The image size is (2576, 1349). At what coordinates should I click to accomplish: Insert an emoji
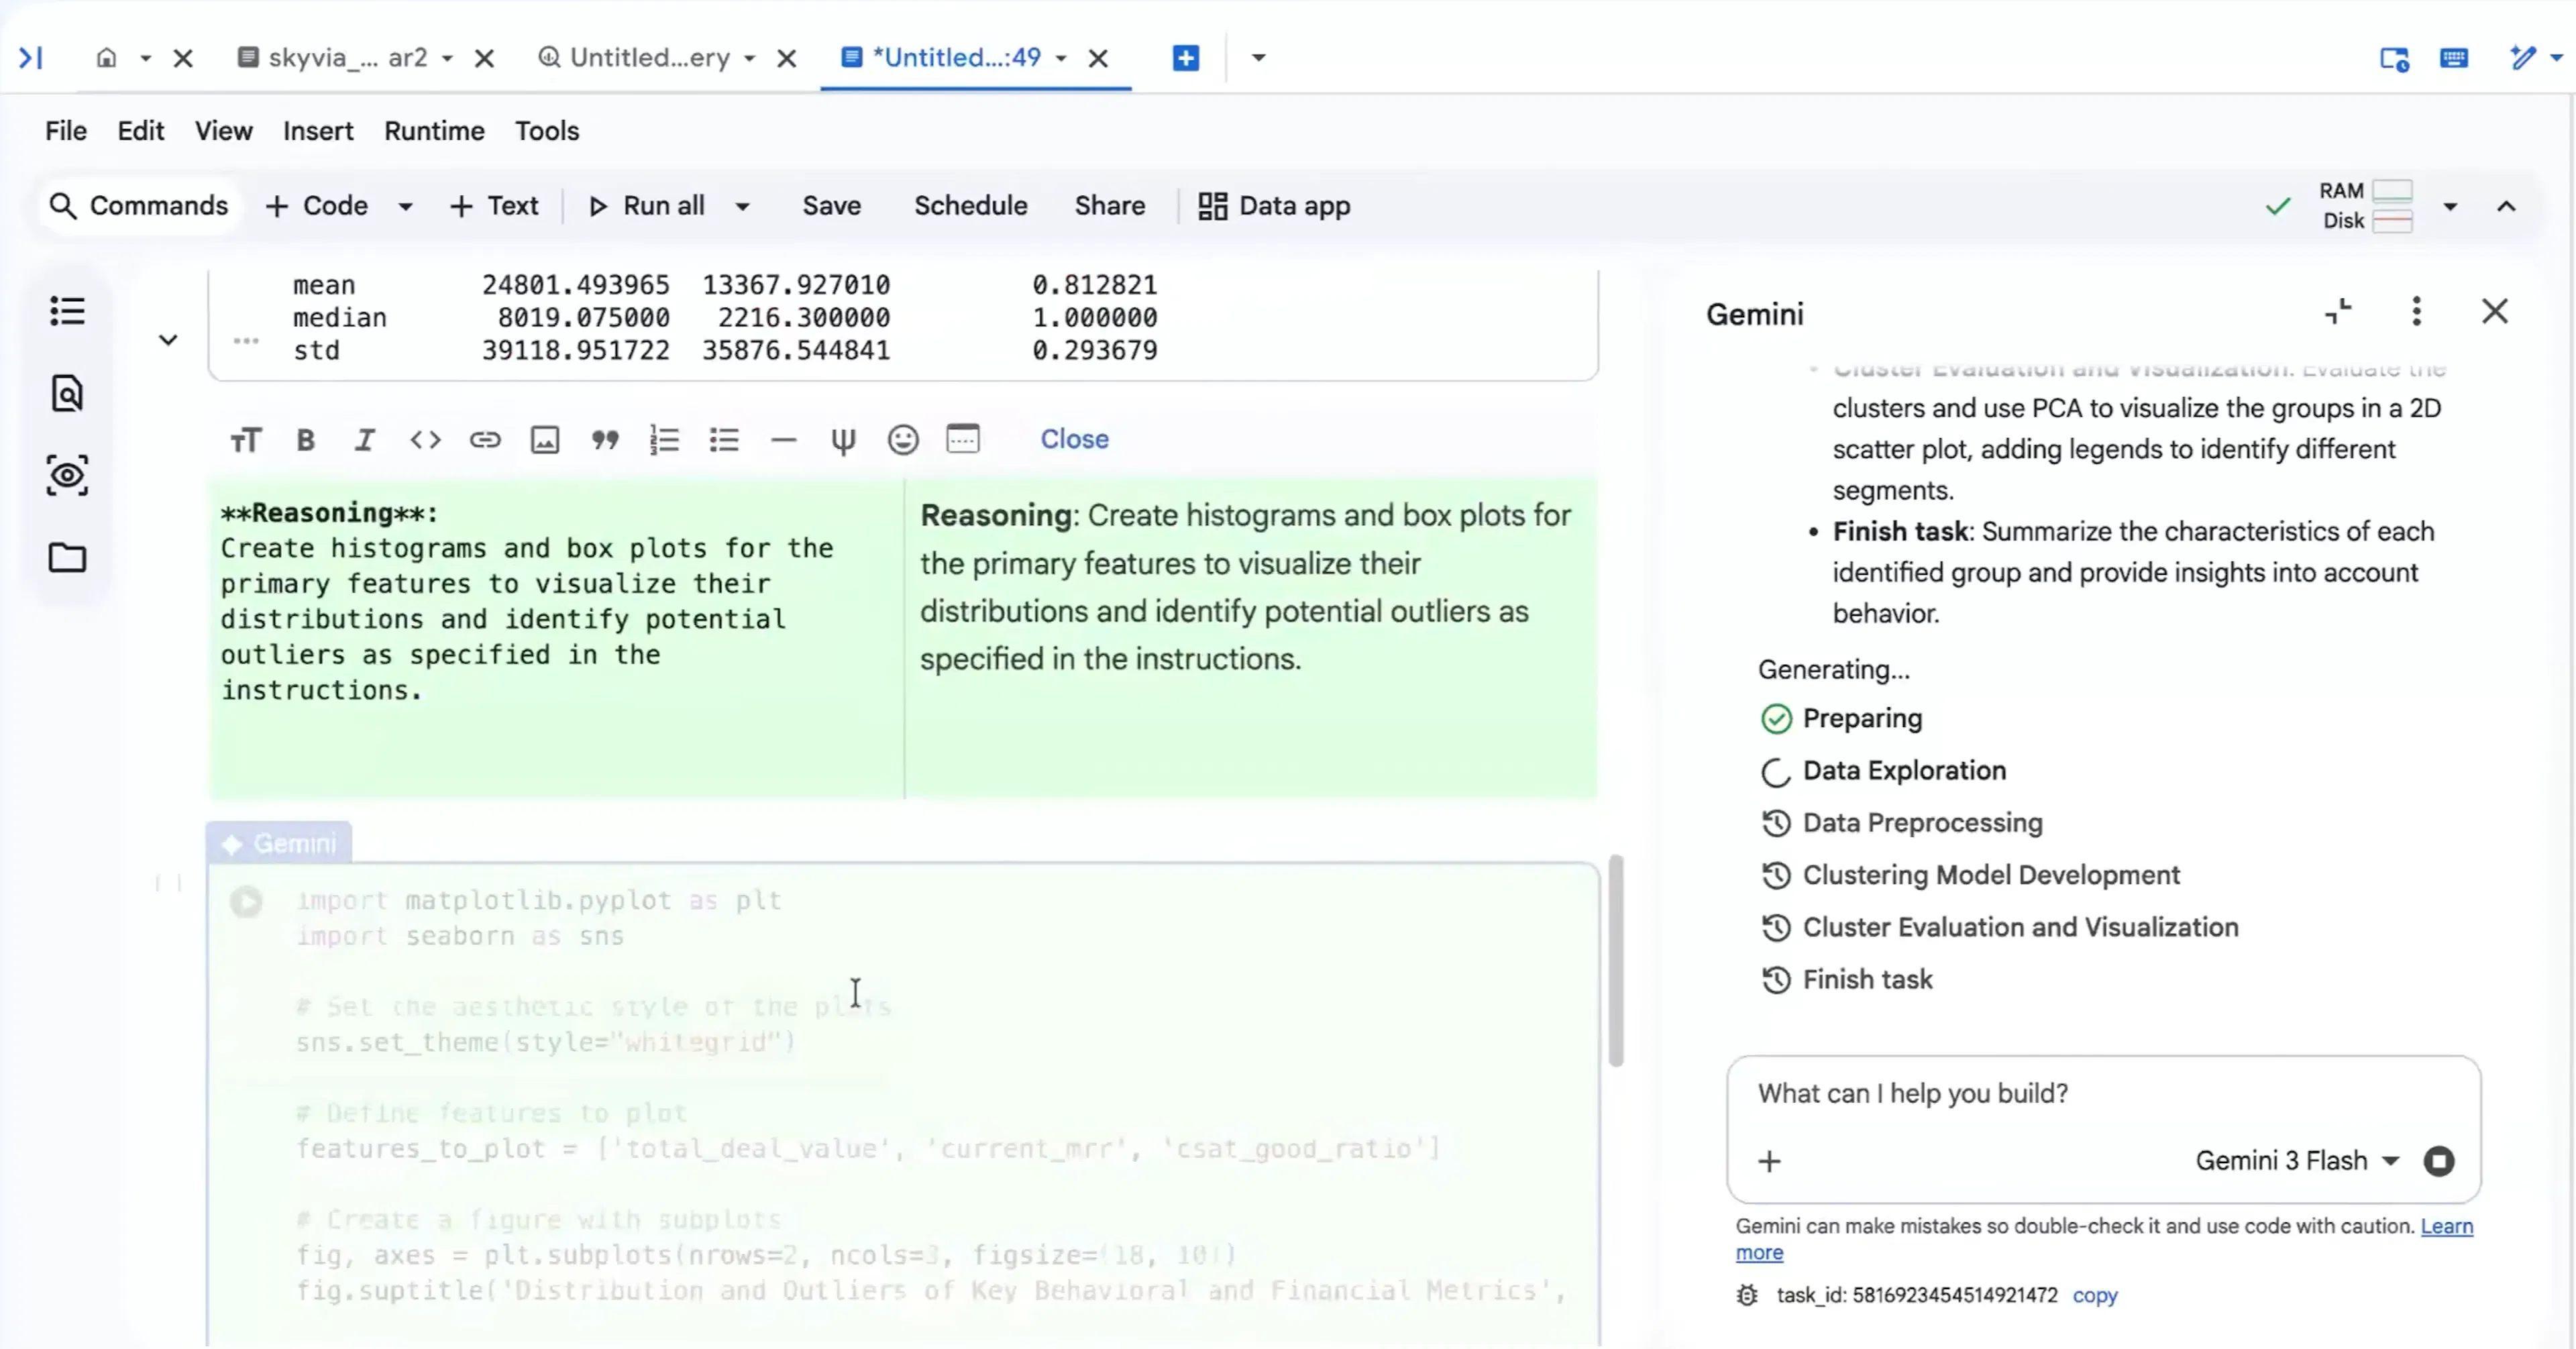(x=903, y=440)
